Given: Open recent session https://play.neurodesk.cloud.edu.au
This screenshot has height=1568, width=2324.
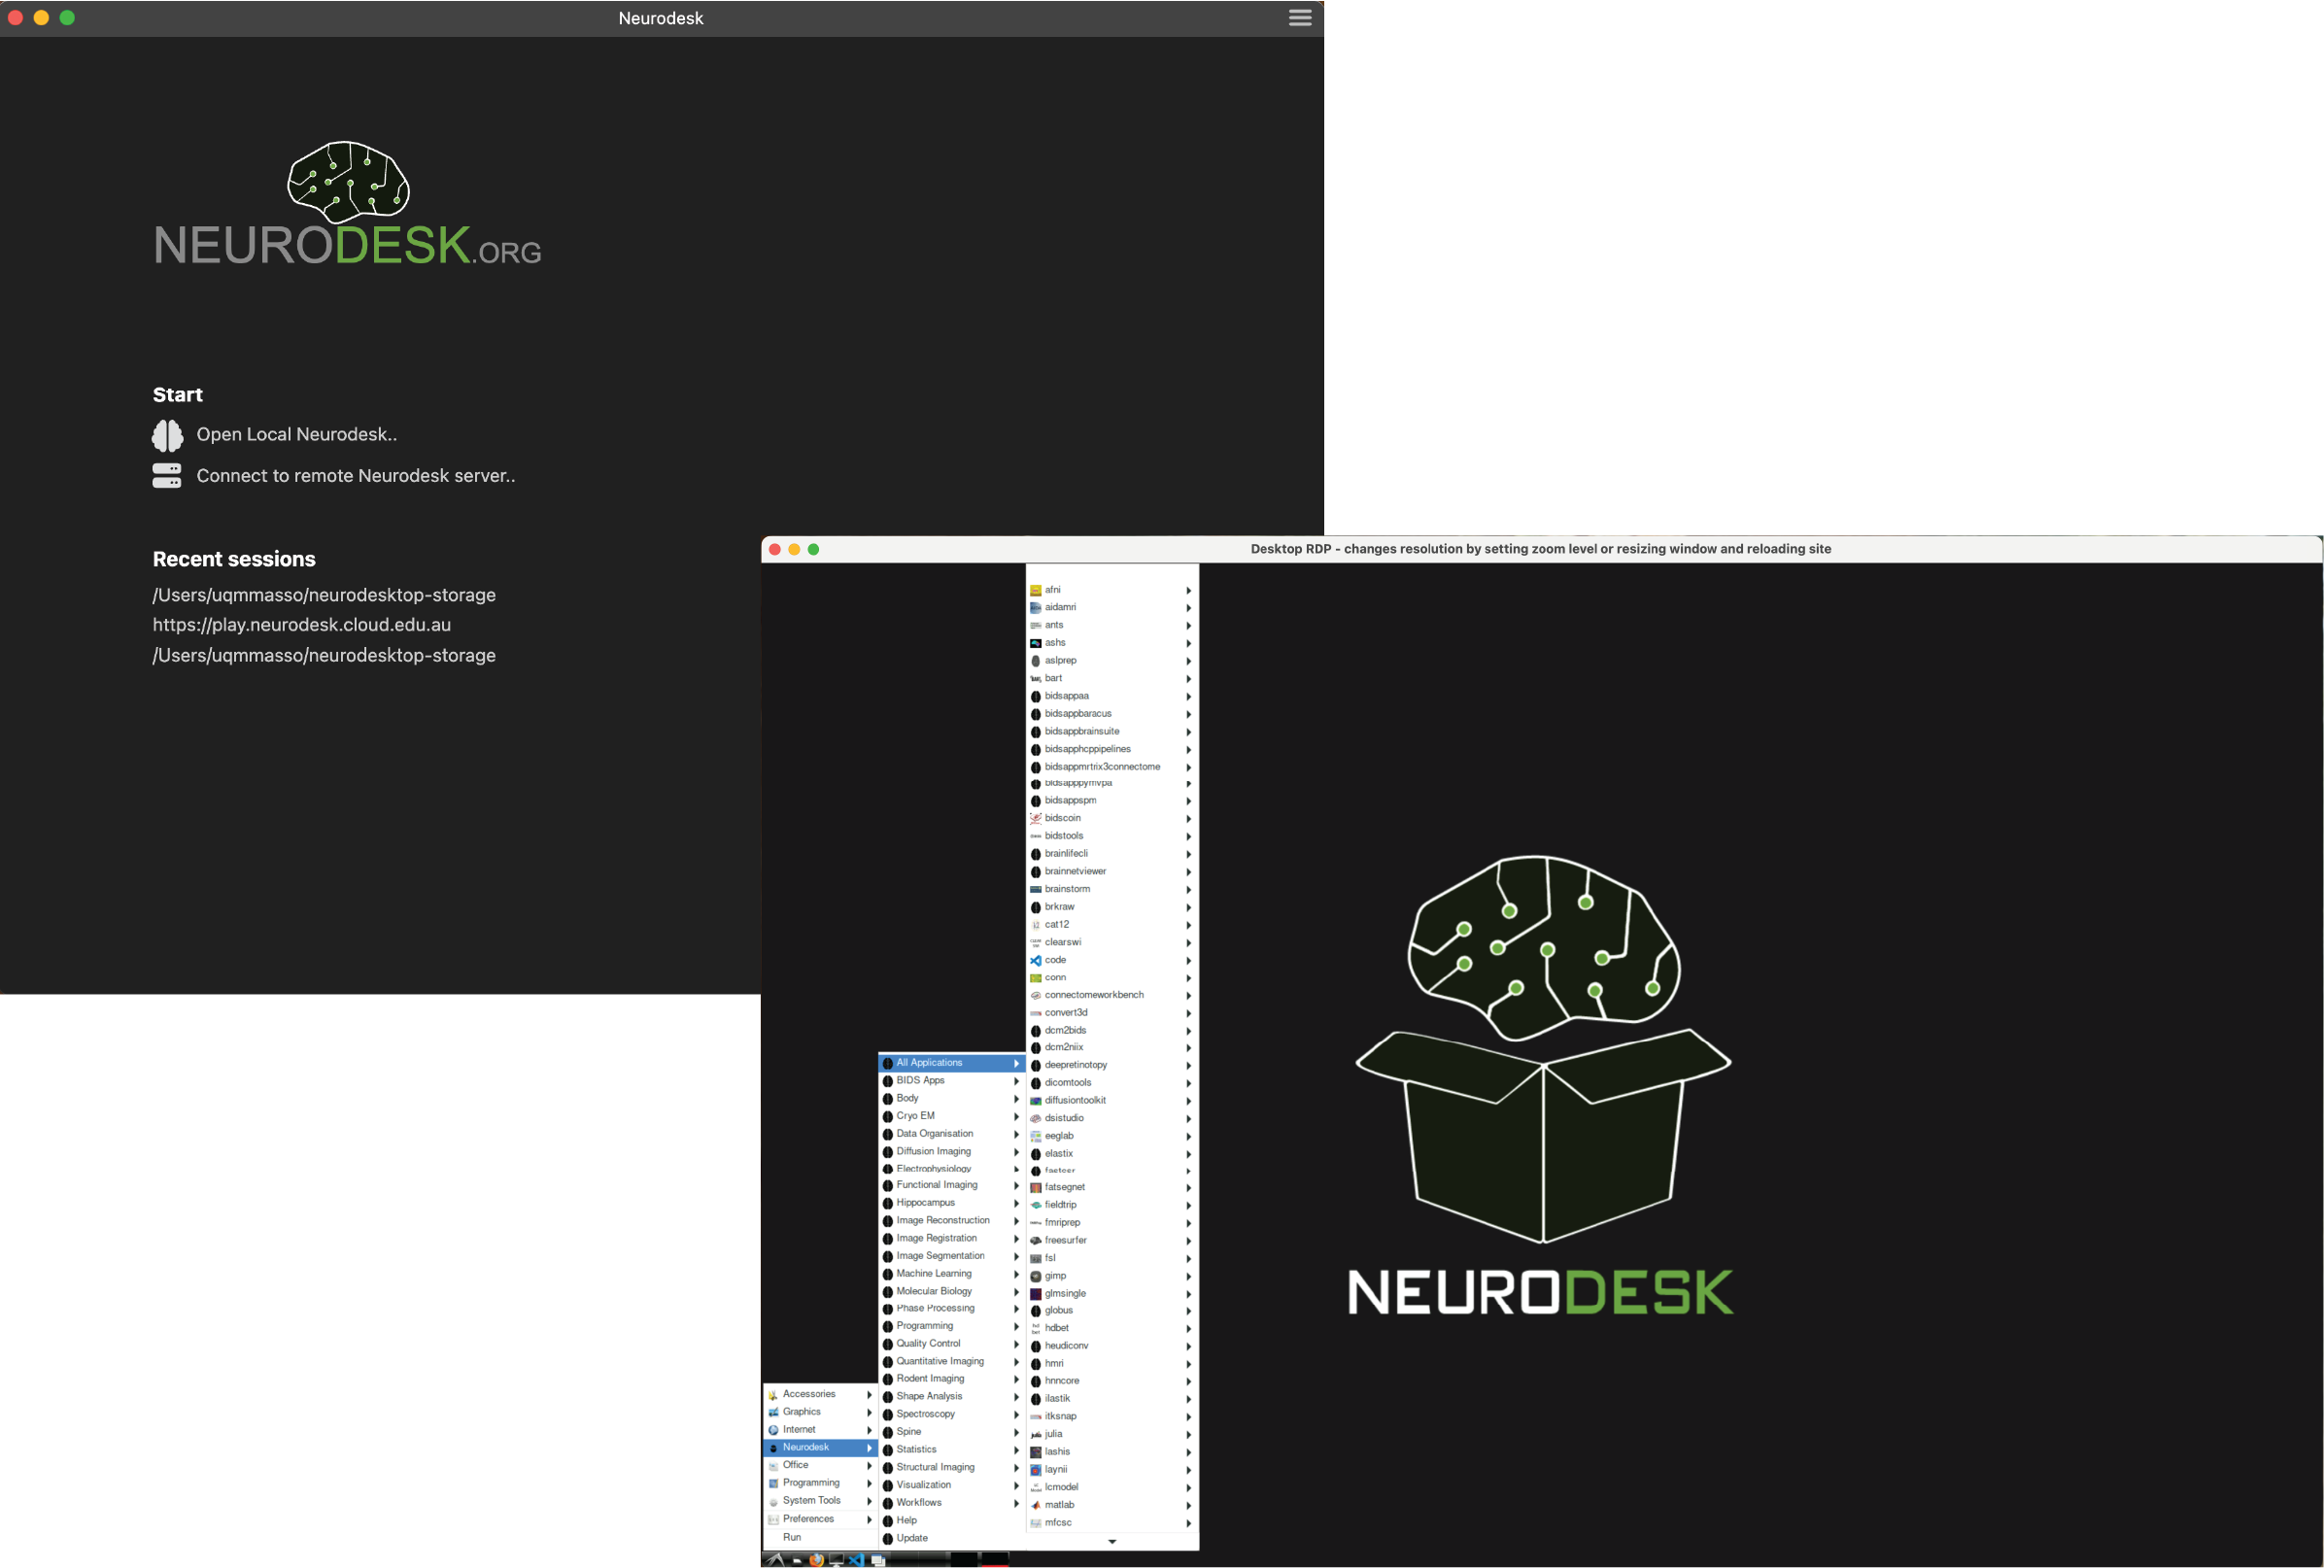Looking at the screenshot, I should pos(302,624).
